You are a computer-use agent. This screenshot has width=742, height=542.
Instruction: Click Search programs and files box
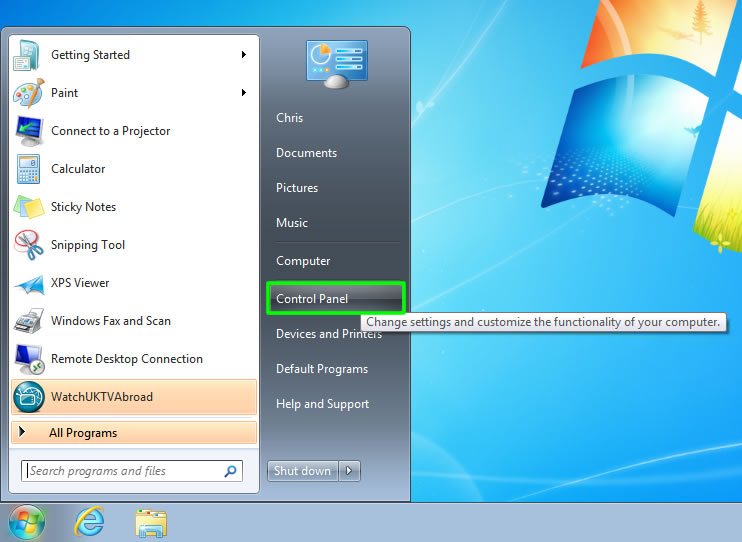pyautogui.click(x=132, y=471)
